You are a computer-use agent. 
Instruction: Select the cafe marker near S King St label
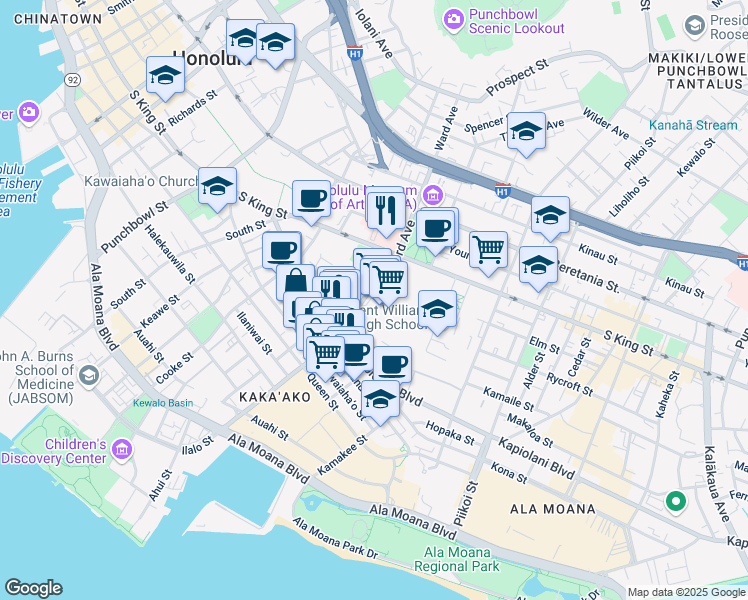pyautogui.click(x=312, y=200)
